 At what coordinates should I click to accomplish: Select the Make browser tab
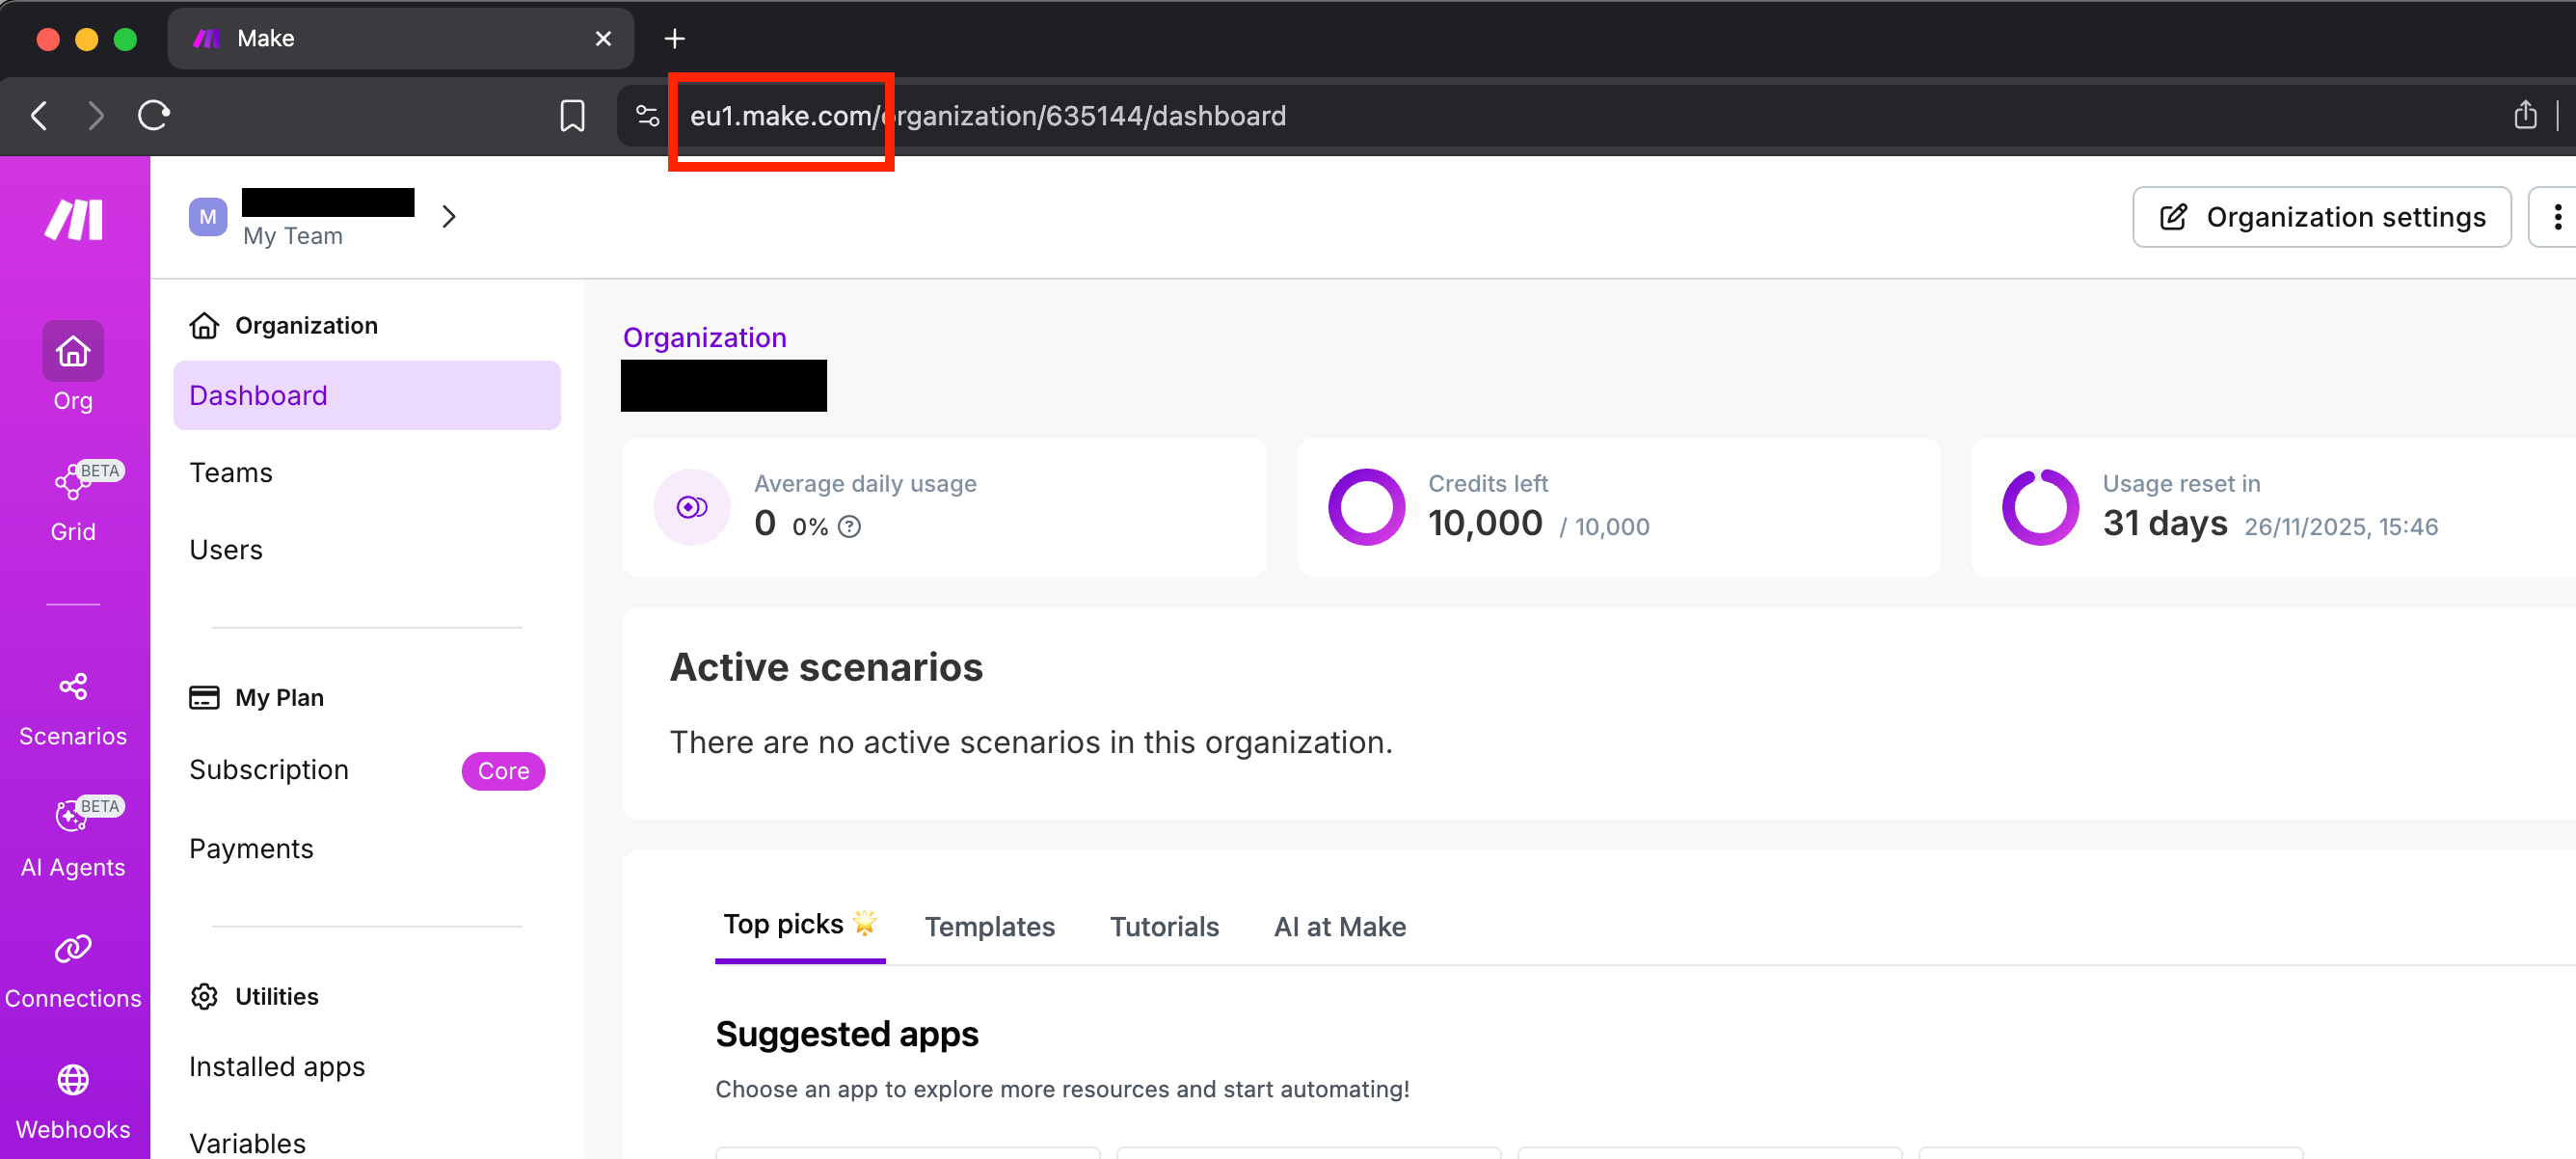[400, 38]
